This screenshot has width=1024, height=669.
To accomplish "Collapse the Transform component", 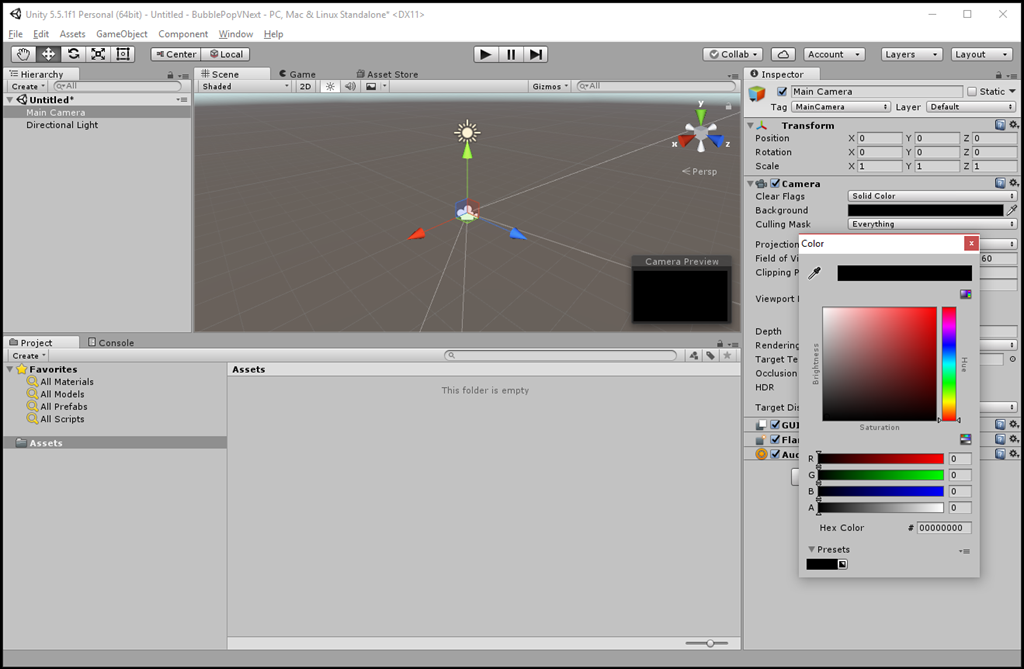I will [x=750, y=125].
